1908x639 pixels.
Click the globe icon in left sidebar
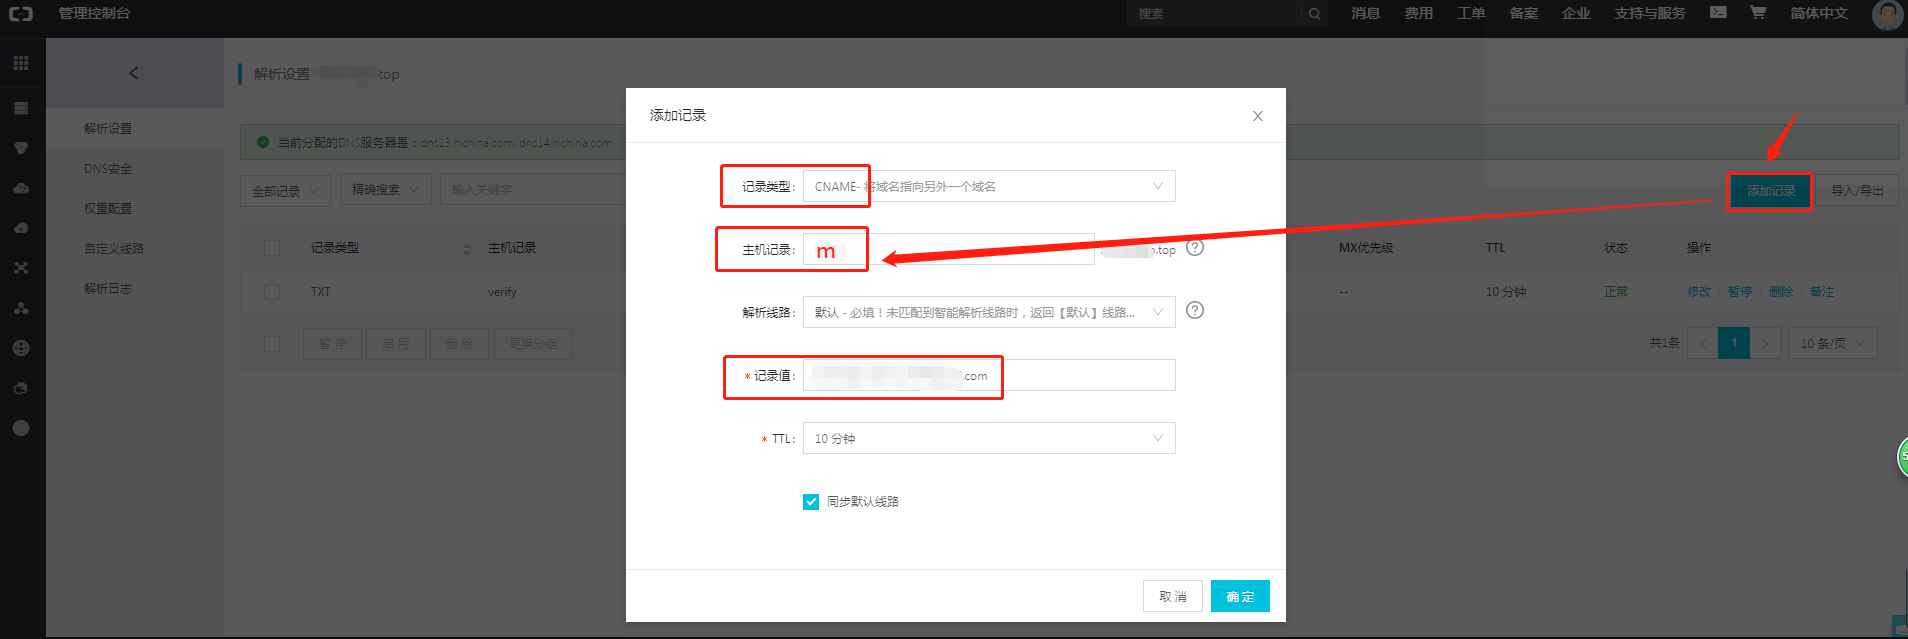21,348
